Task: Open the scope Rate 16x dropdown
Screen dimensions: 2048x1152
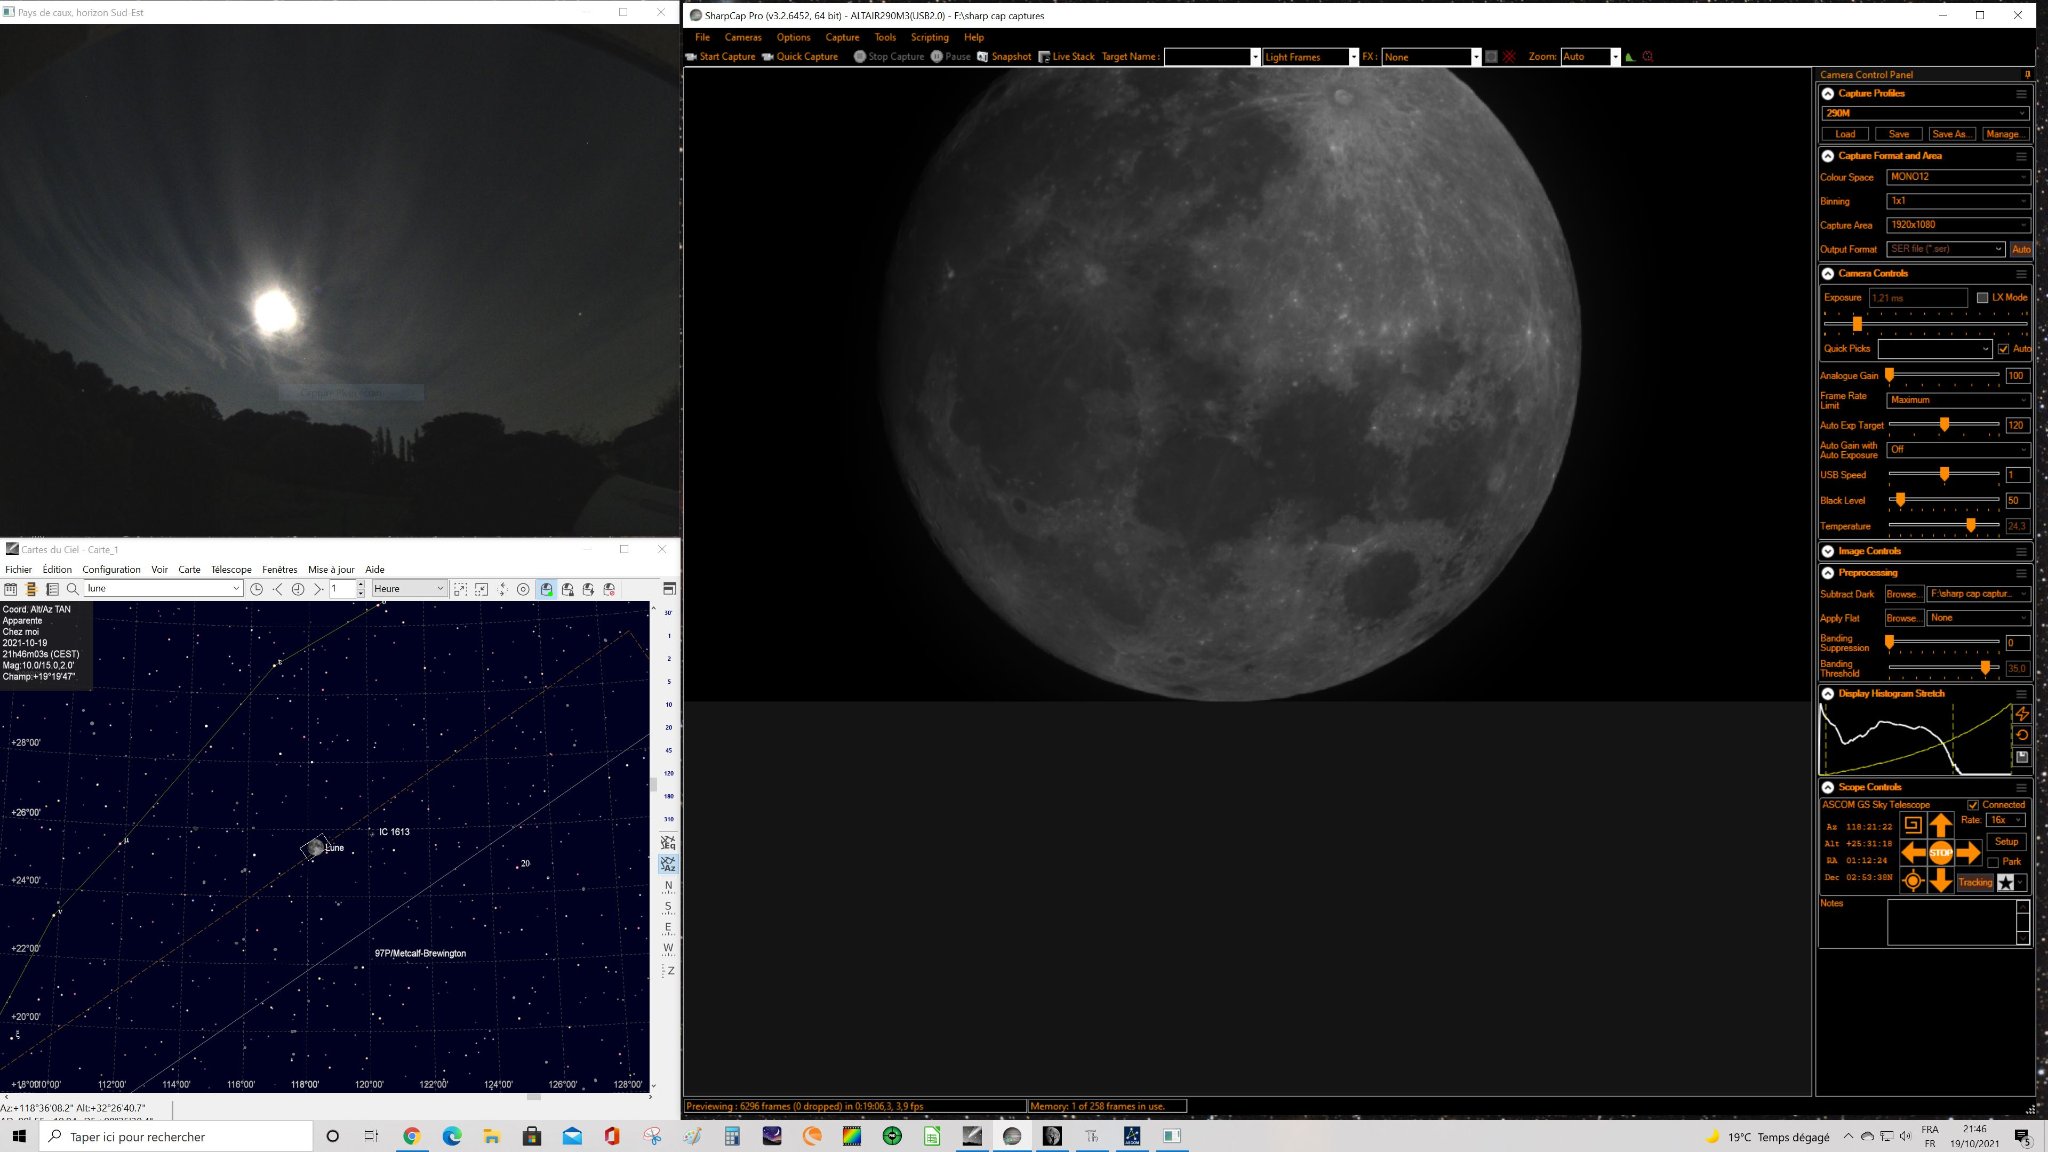Action: 2006,820
